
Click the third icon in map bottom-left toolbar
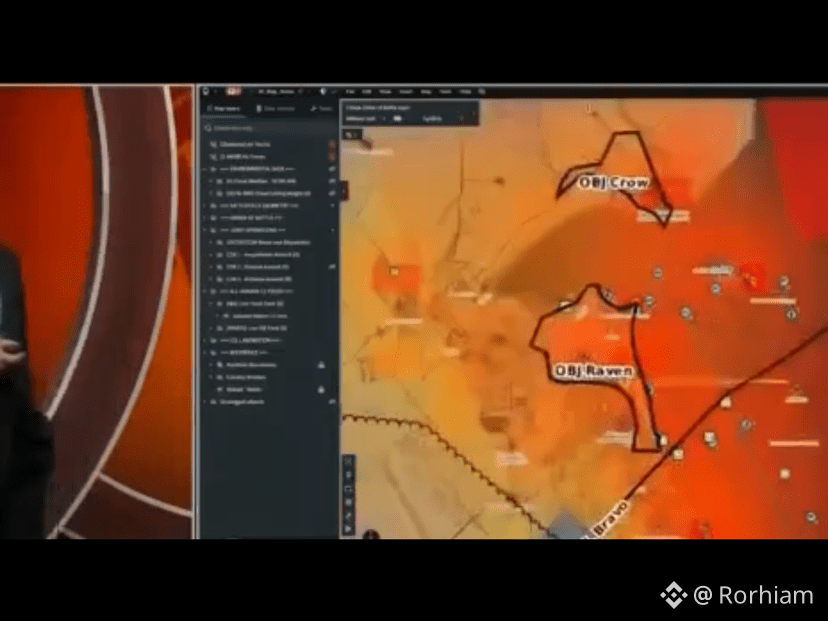(x=348, y=488)
